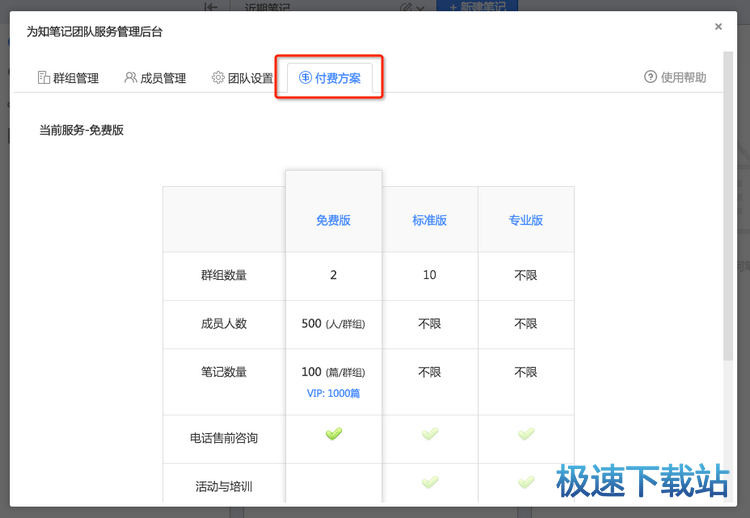This screenshot has width=750, height=518.
Task: Click 电话售前咨询 checkmark under 专业版
Action: (x=526, y=433)
